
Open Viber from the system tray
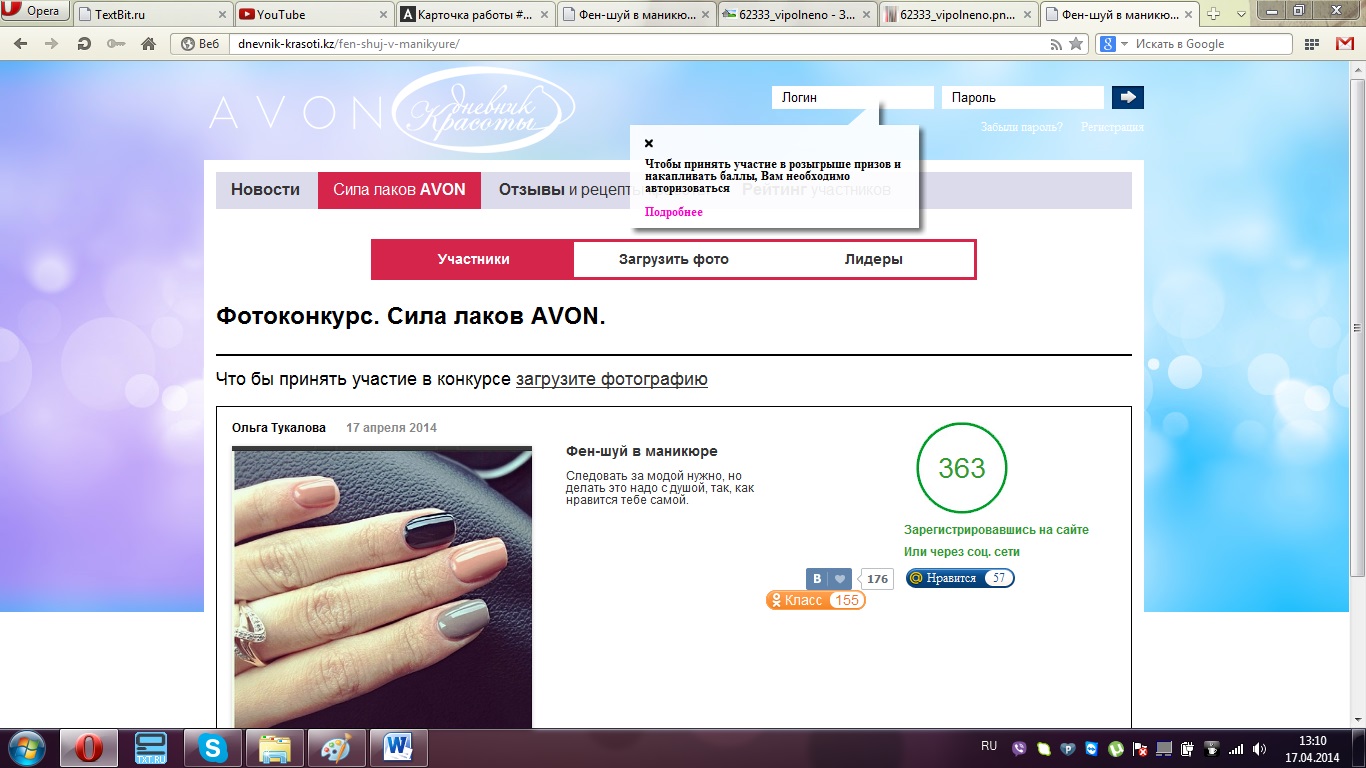click(1020, 748)
